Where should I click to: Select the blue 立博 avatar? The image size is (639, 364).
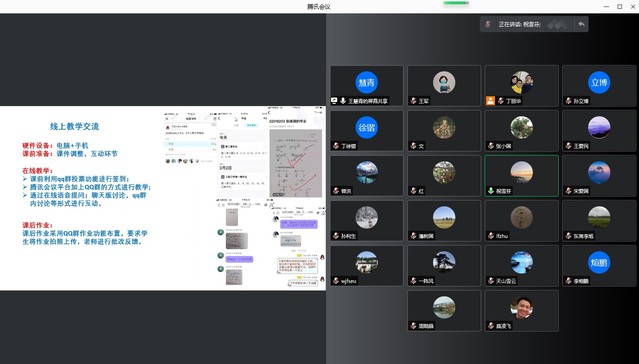tap(599, 82)
